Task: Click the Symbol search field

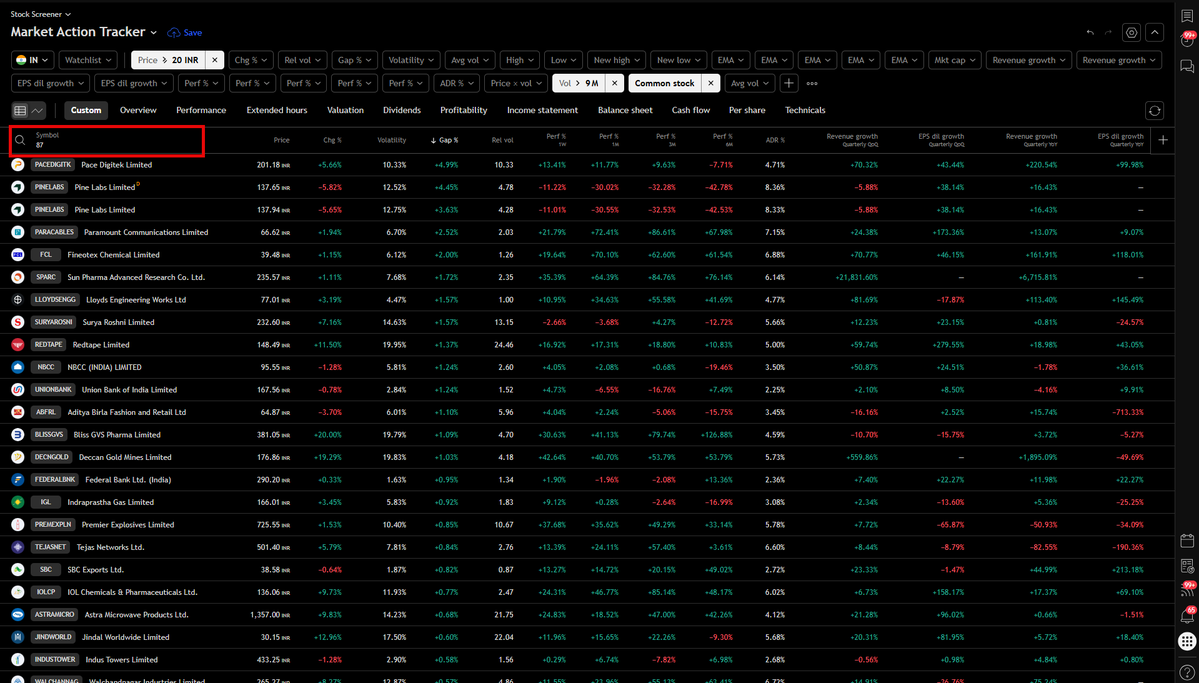Action: pos(106,140)
